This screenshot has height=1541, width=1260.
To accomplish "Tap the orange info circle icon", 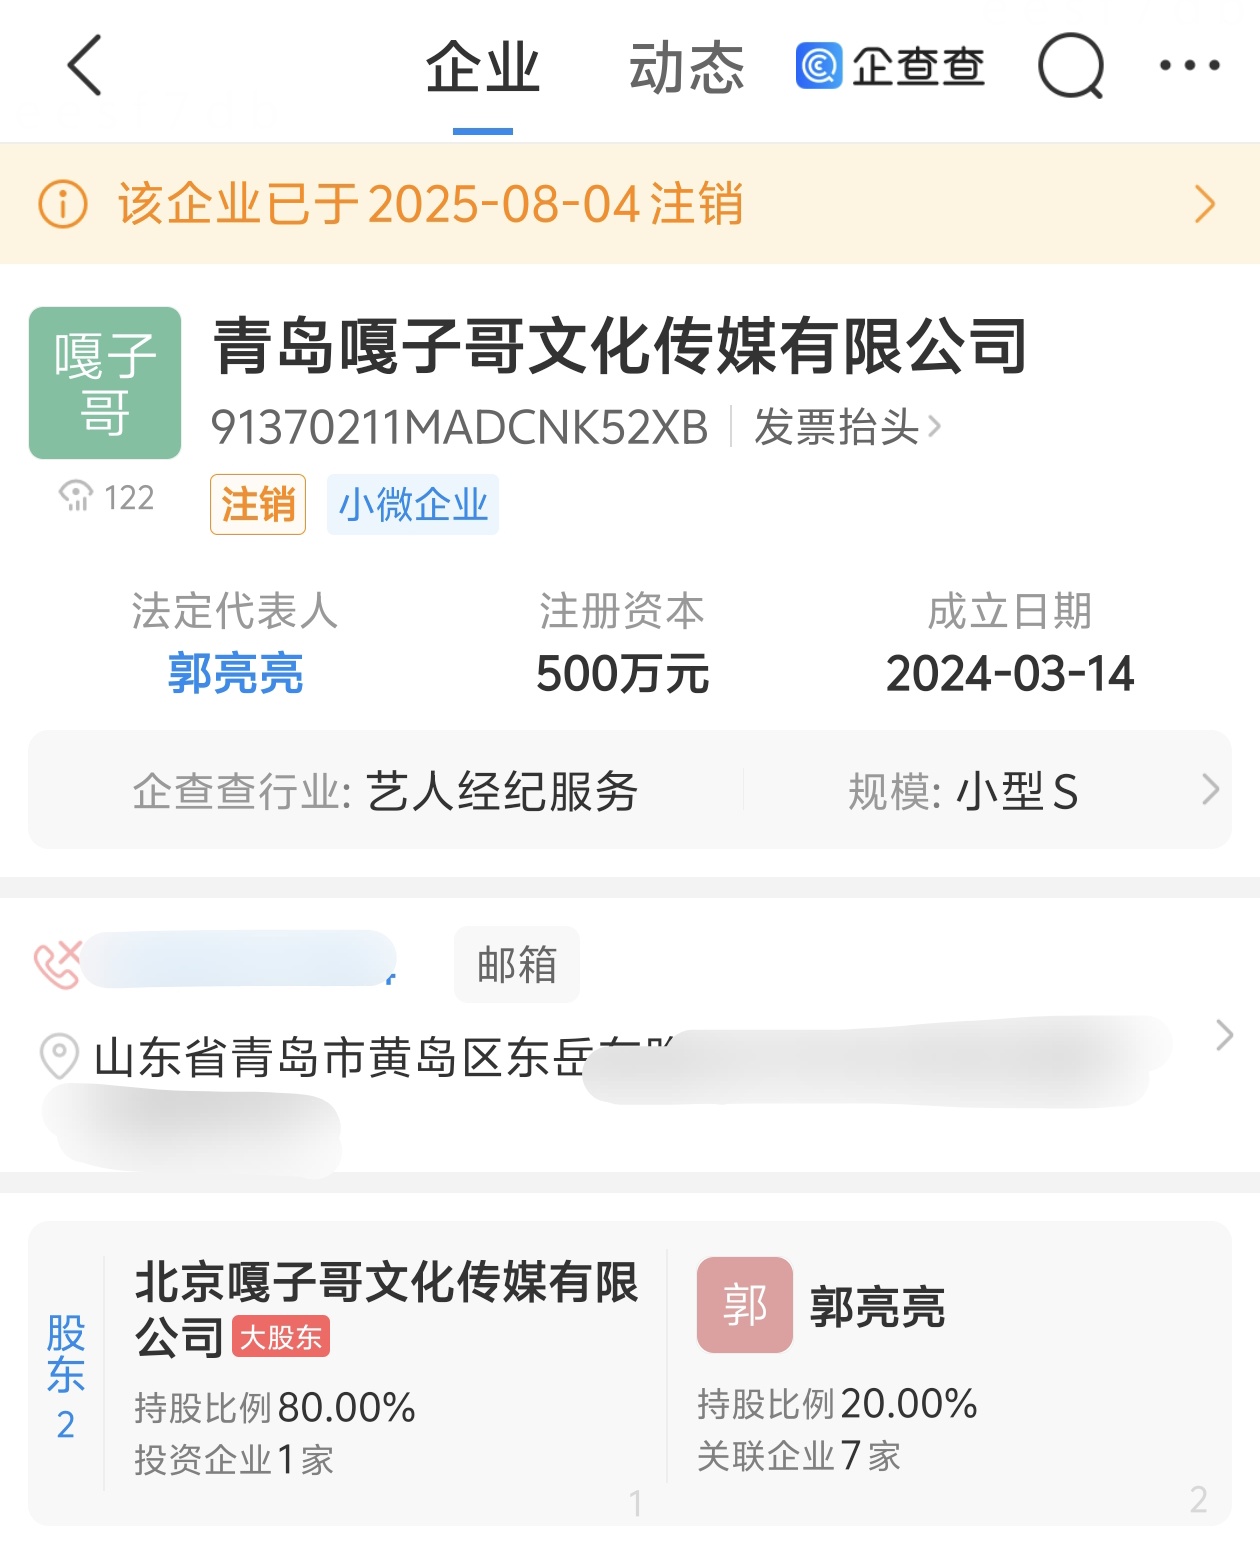I will coord(63,204).
